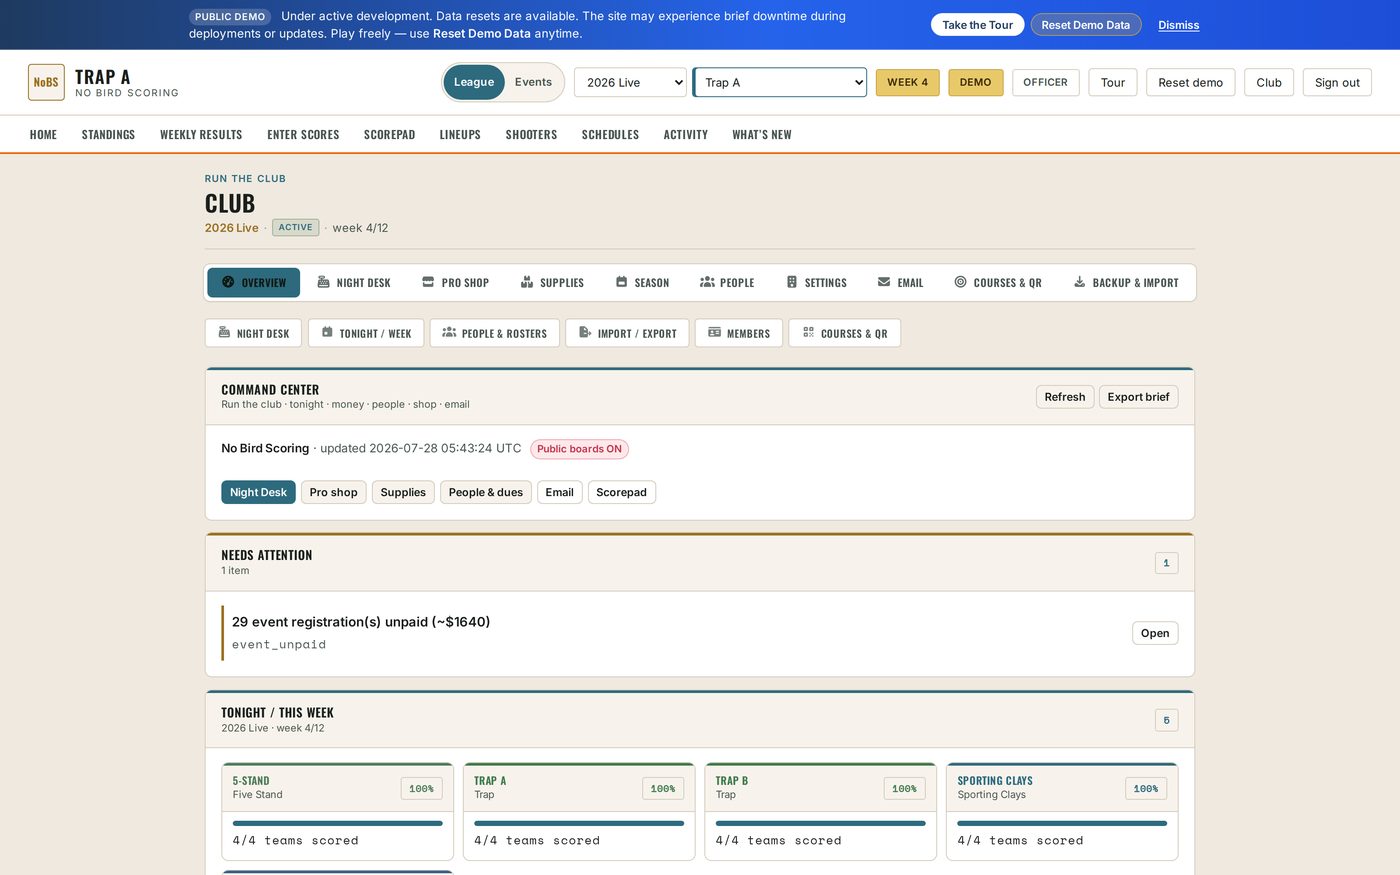
Task: Open the 2026 Live season dropdown
Action: pos(630,82)
